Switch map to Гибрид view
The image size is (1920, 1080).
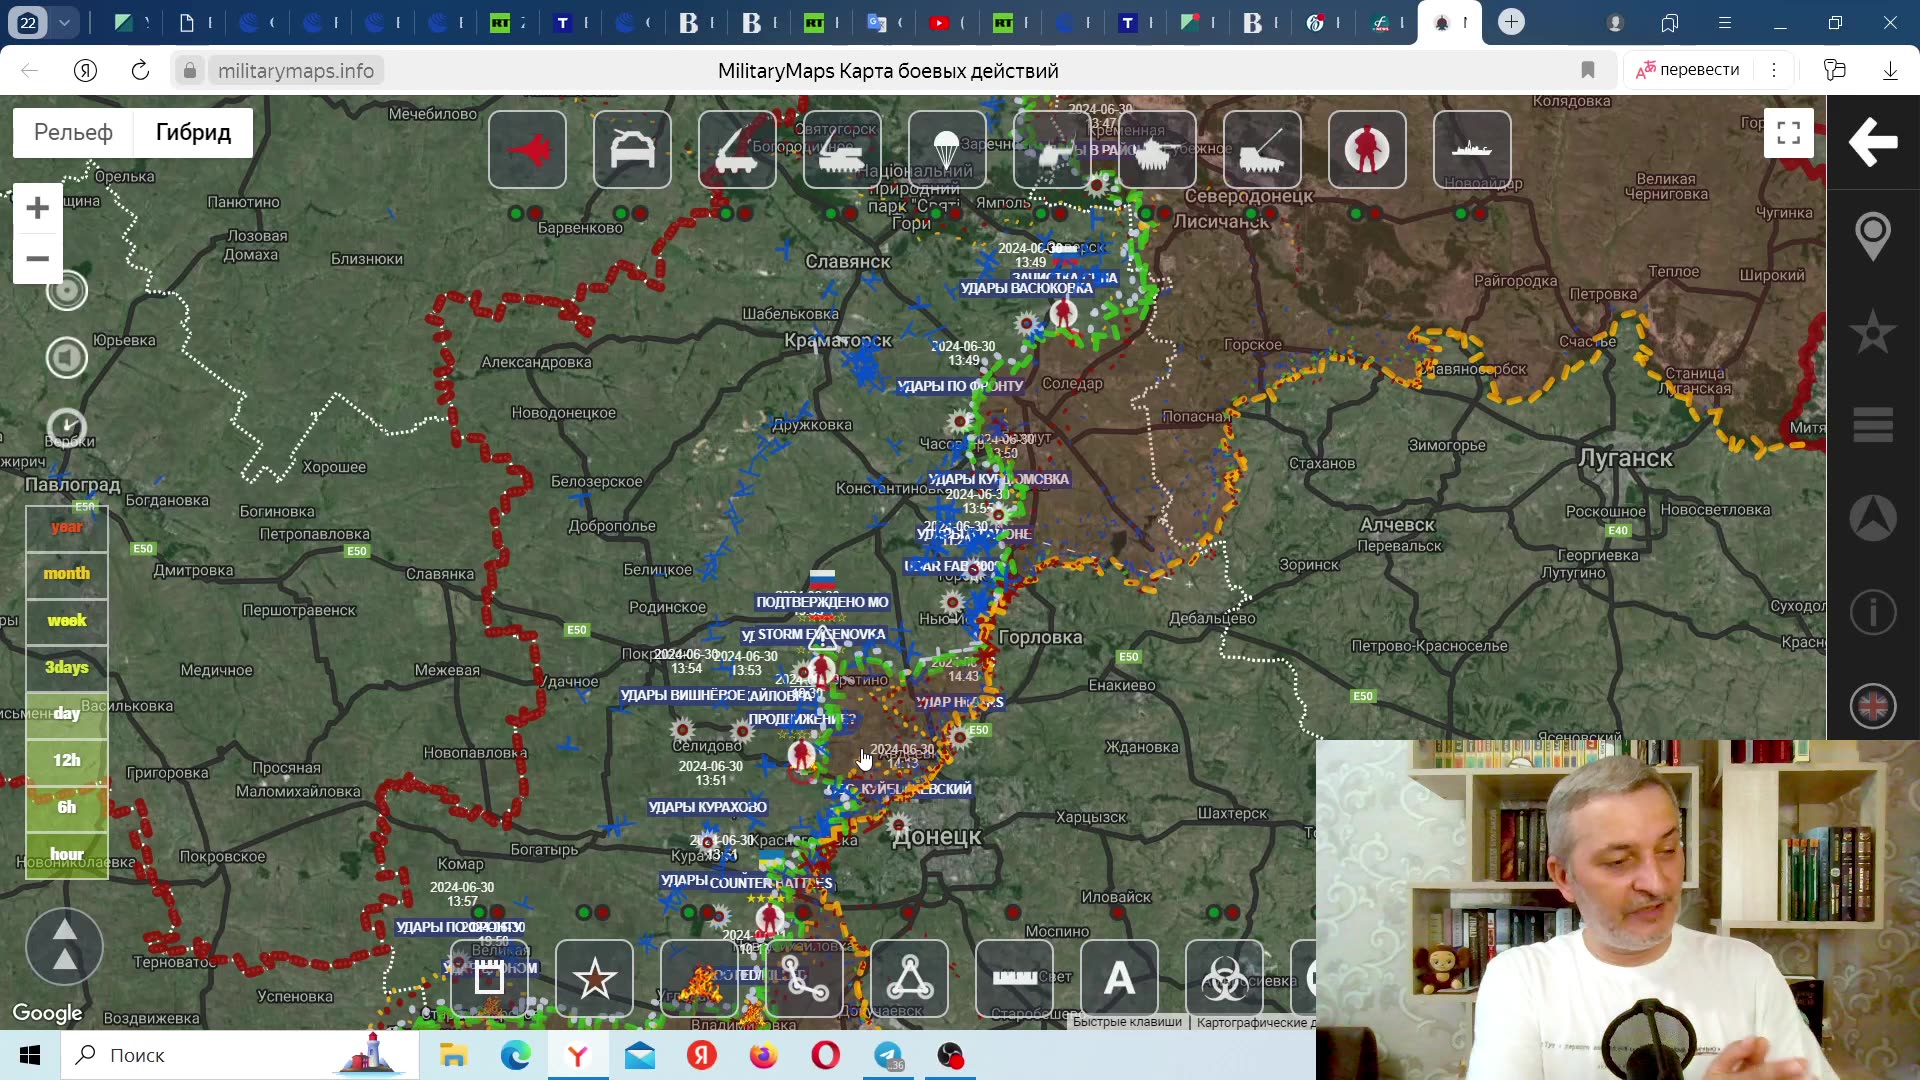click(193, 132)
